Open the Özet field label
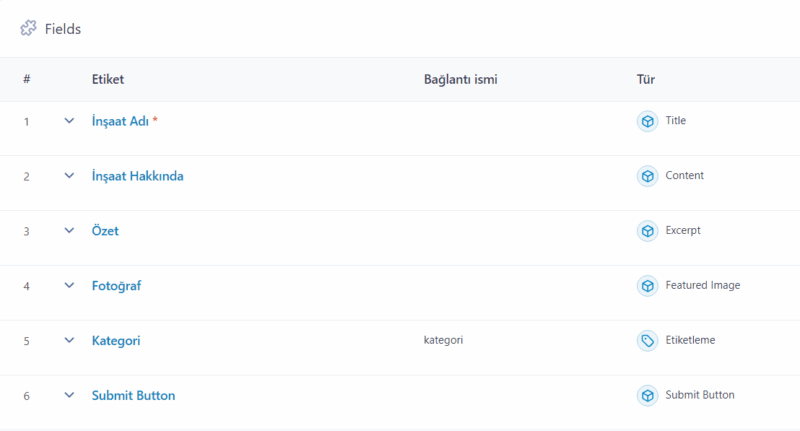Screen dimensions: 800x431 [105, 231]
